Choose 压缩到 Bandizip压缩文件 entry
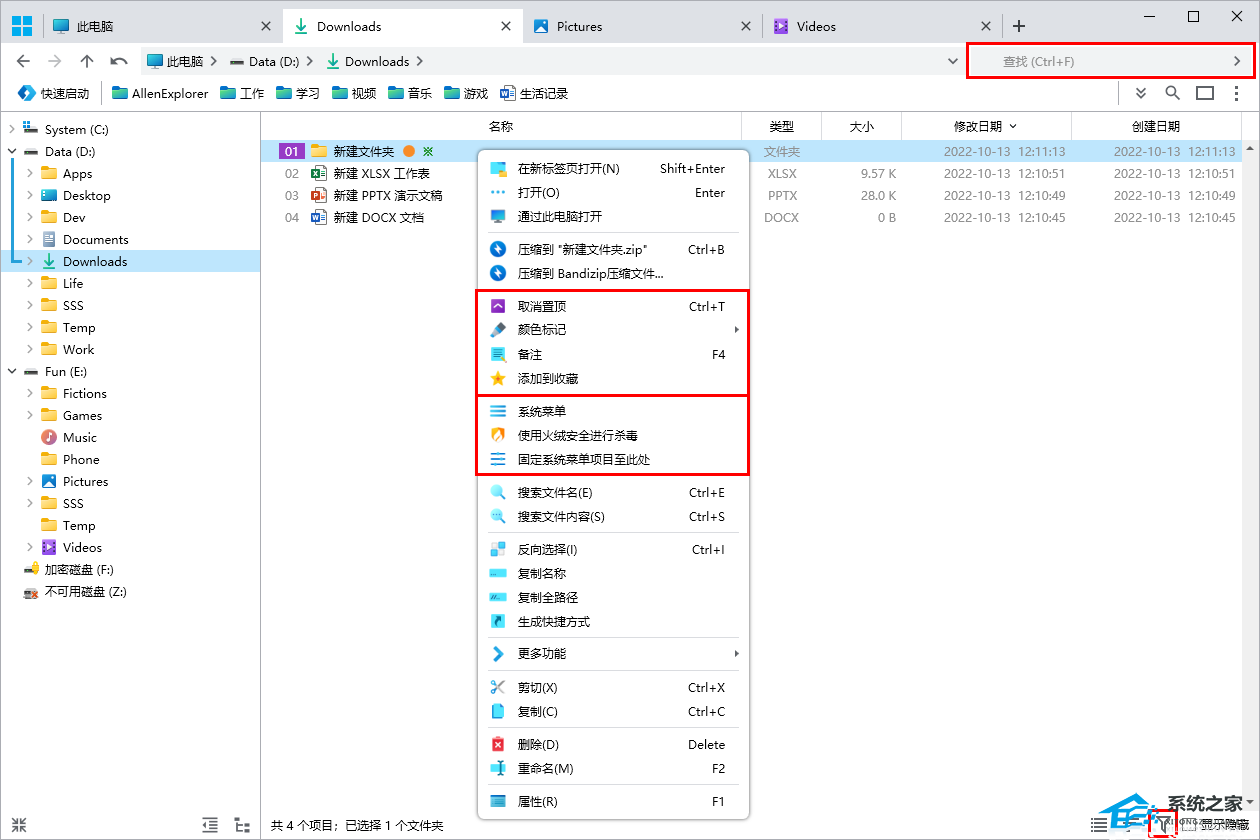 tap(613, 273)
